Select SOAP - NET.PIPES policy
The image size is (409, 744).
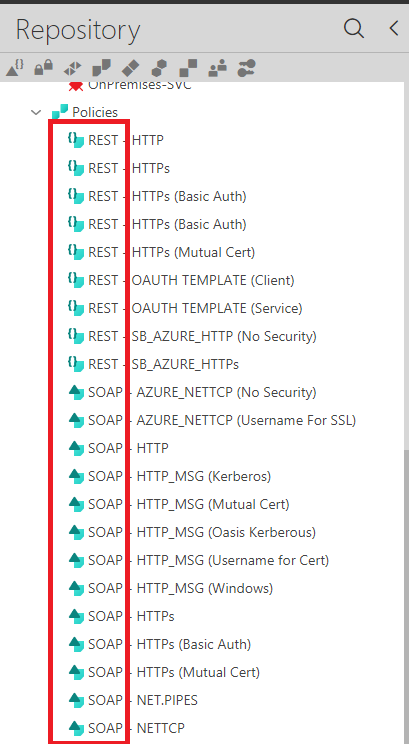click(x=143, y=700)
